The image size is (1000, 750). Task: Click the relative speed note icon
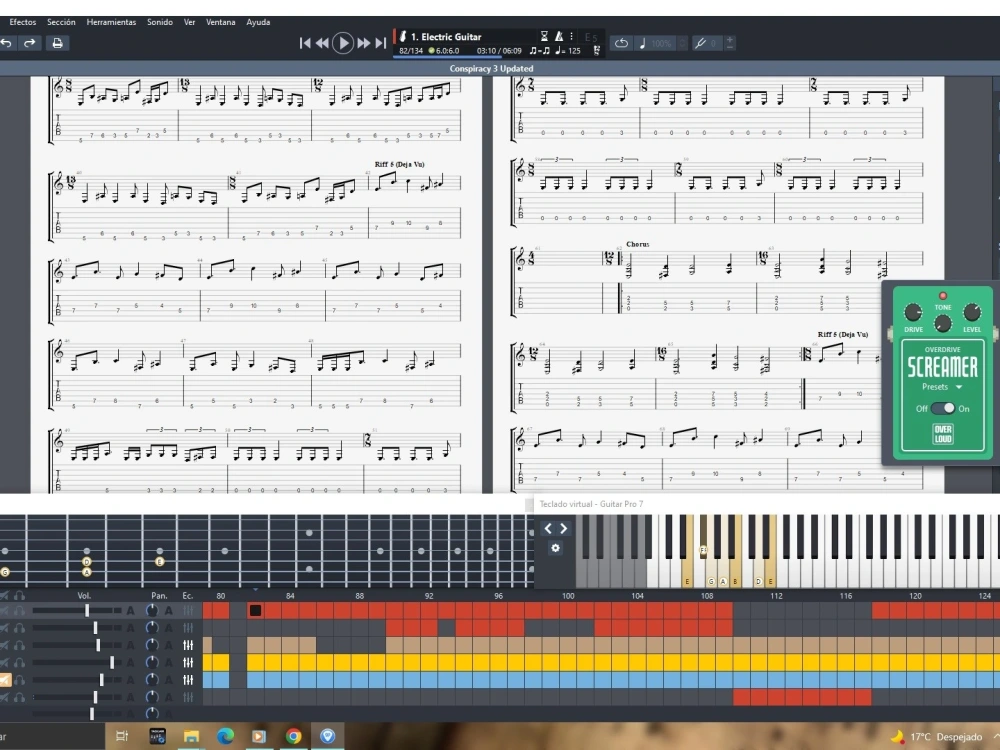[x=642, y=43]
